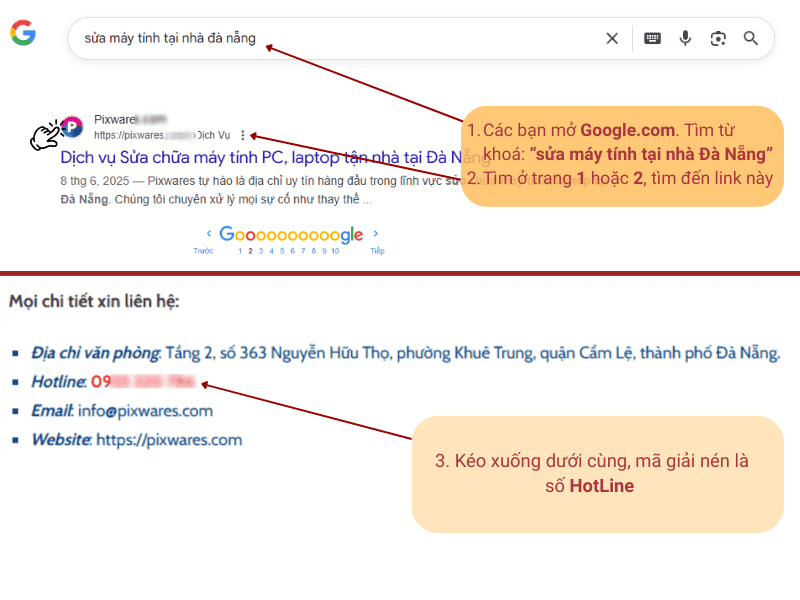Open the on-screen keyboard input tool
800x600 pixels.
(x=652, y=39)
